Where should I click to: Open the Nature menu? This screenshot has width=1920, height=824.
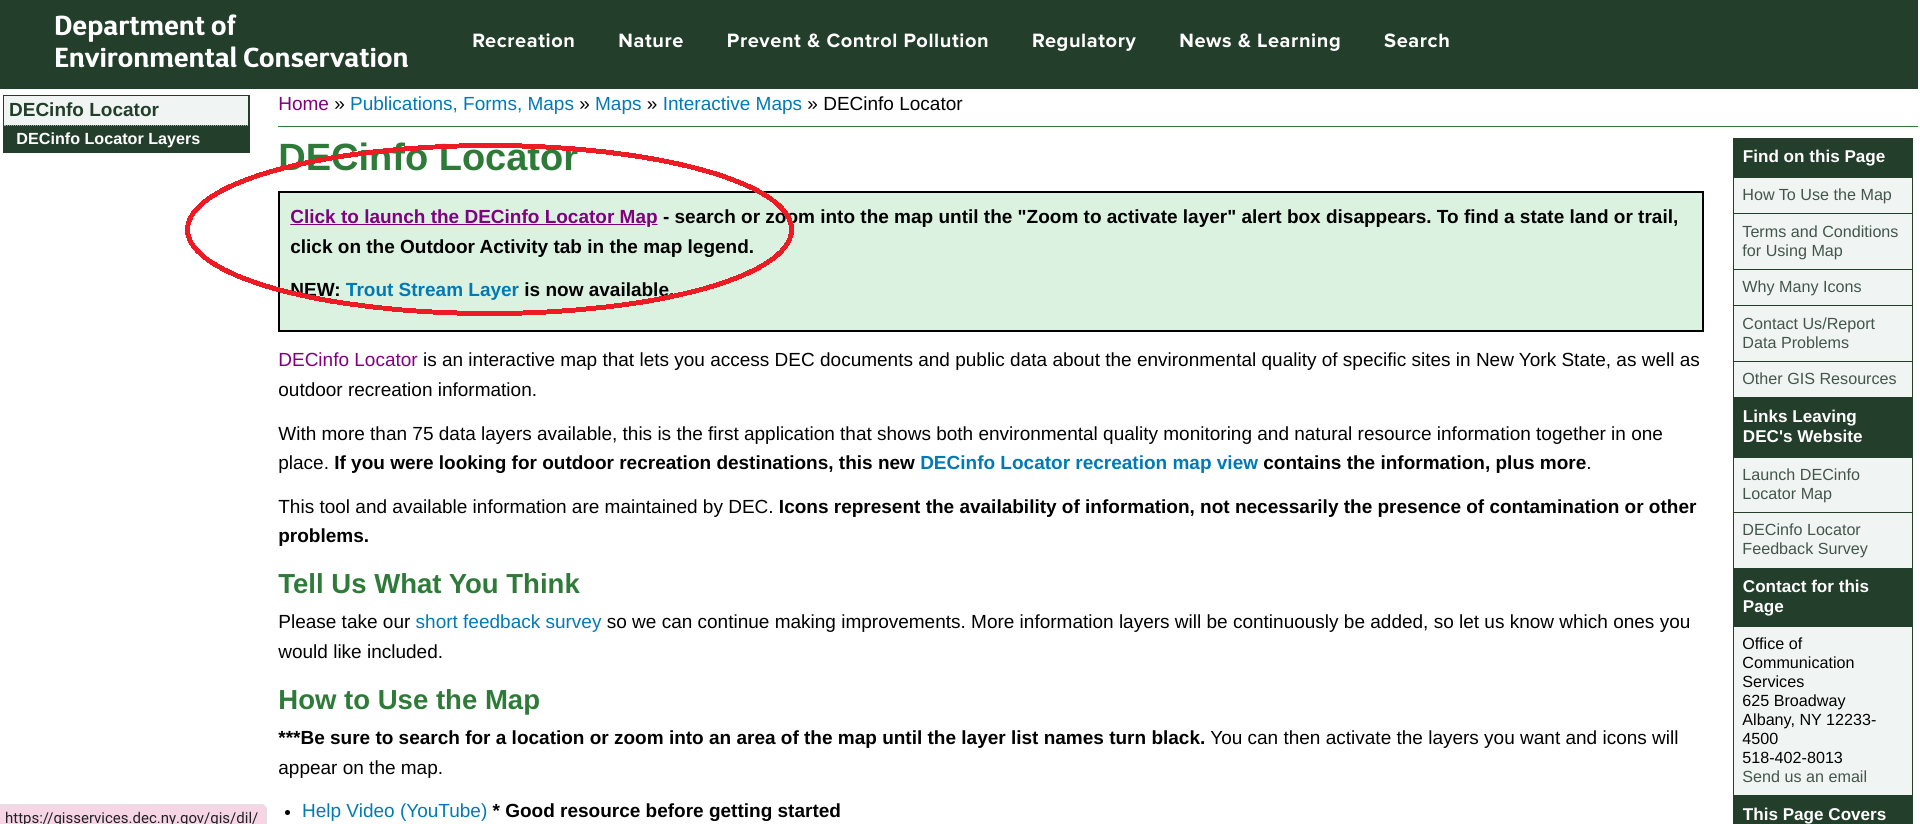point(650,41)
